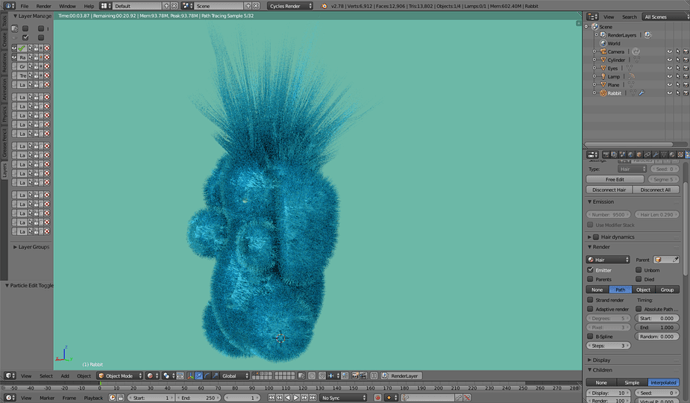Hide Rabbit using its eye toggle
Viewport: 690px width, 403px height.
[x=669, y=93]
